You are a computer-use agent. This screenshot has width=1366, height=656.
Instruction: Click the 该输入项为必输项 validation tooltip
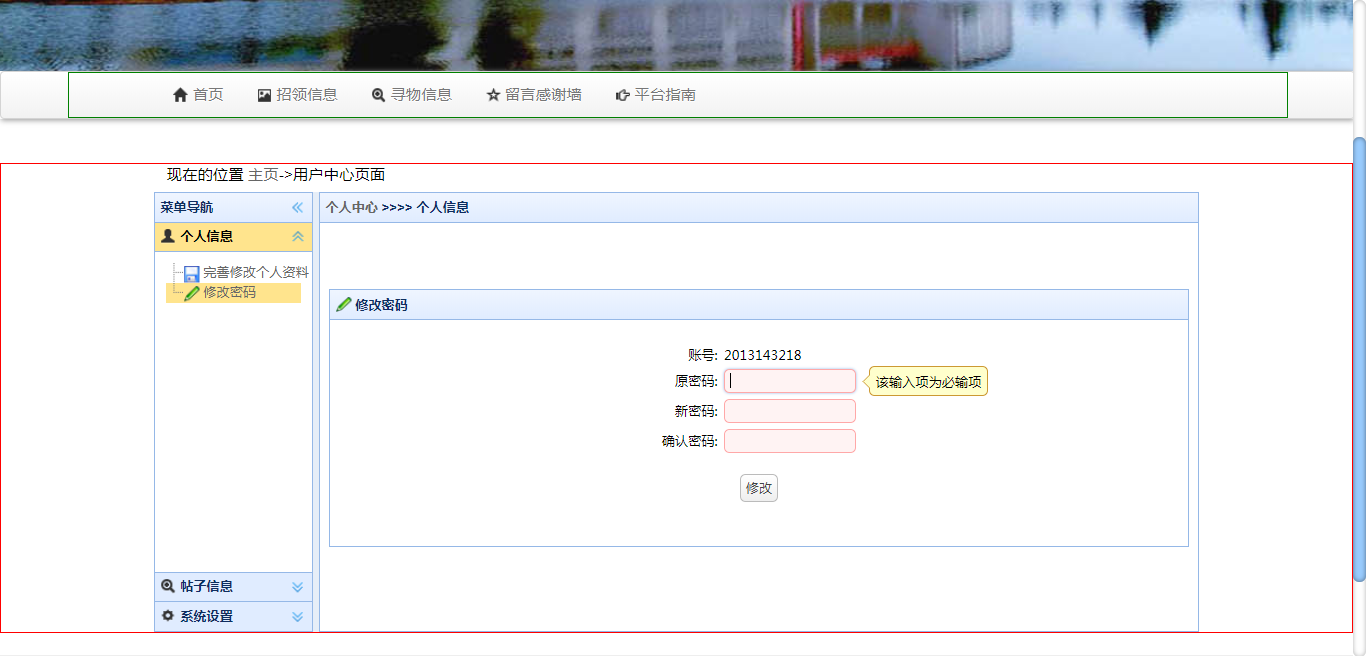[x=929, y=381]
